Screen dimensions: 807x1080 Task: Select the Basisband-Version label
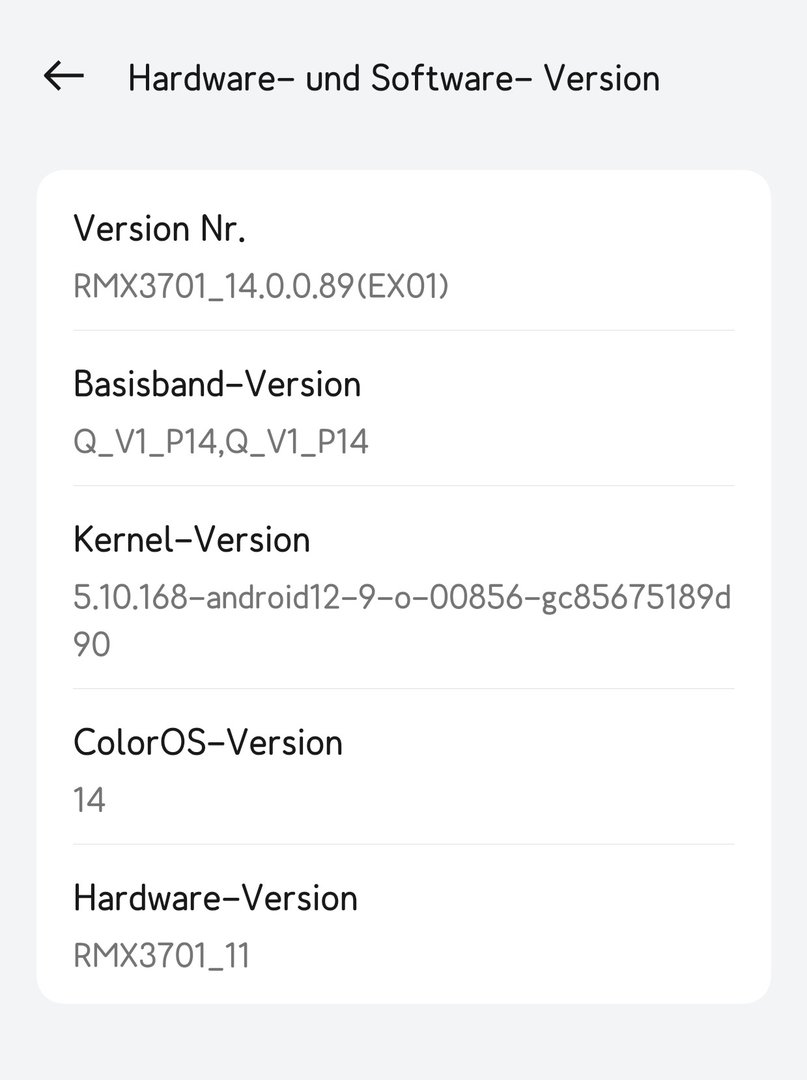(217, 384)
